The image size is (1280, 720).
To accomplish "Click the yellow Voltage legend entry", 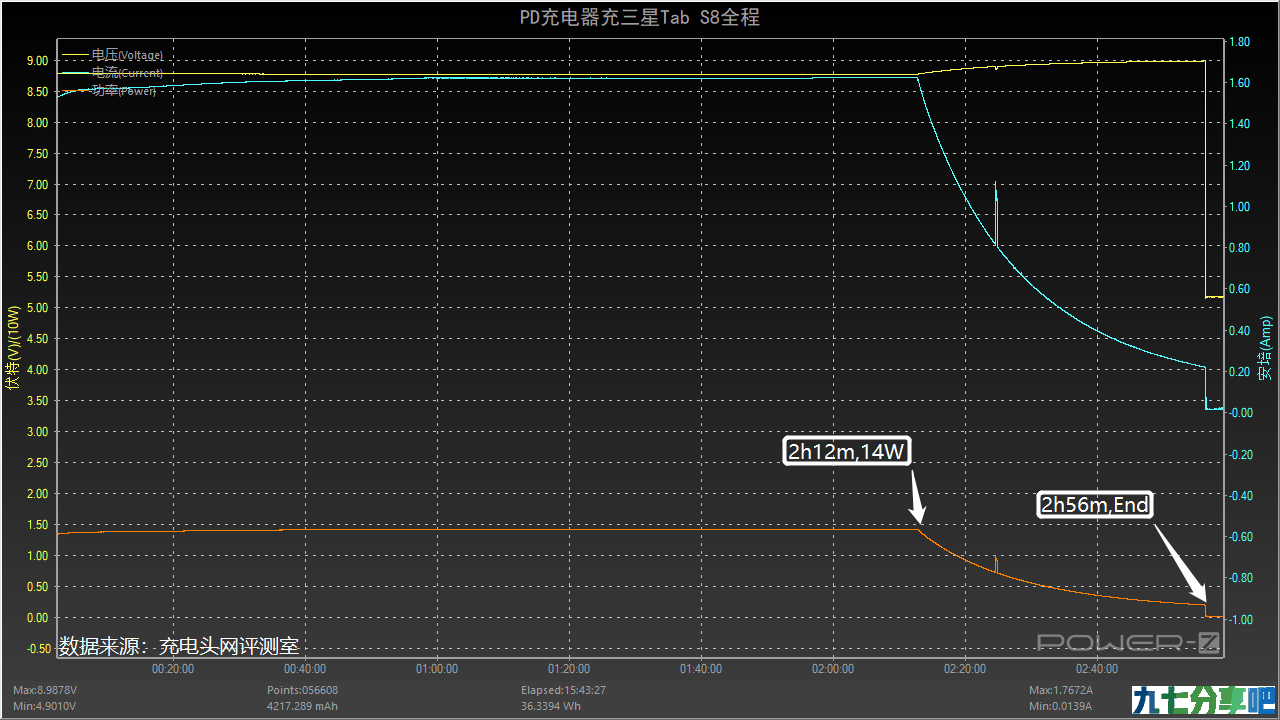I will [x=113, y=56].
